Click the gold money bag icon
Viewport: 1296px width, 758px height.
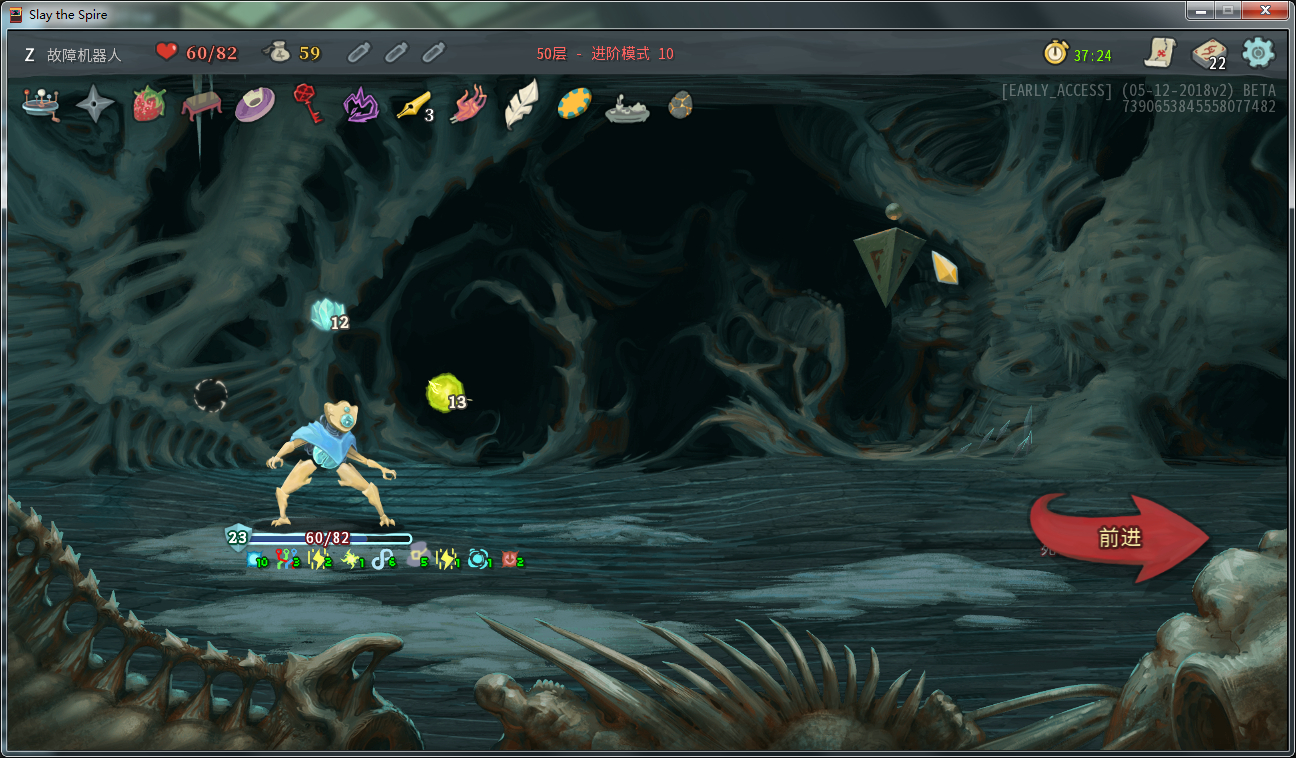pos(277,52)
